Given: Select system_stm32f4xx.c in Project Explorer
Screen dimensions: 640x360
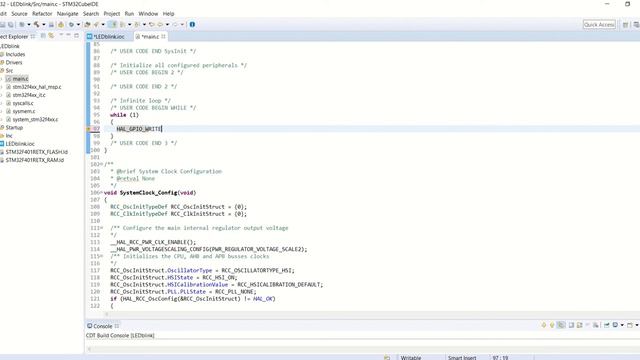Looking at the screenshot, I should 35,119.
